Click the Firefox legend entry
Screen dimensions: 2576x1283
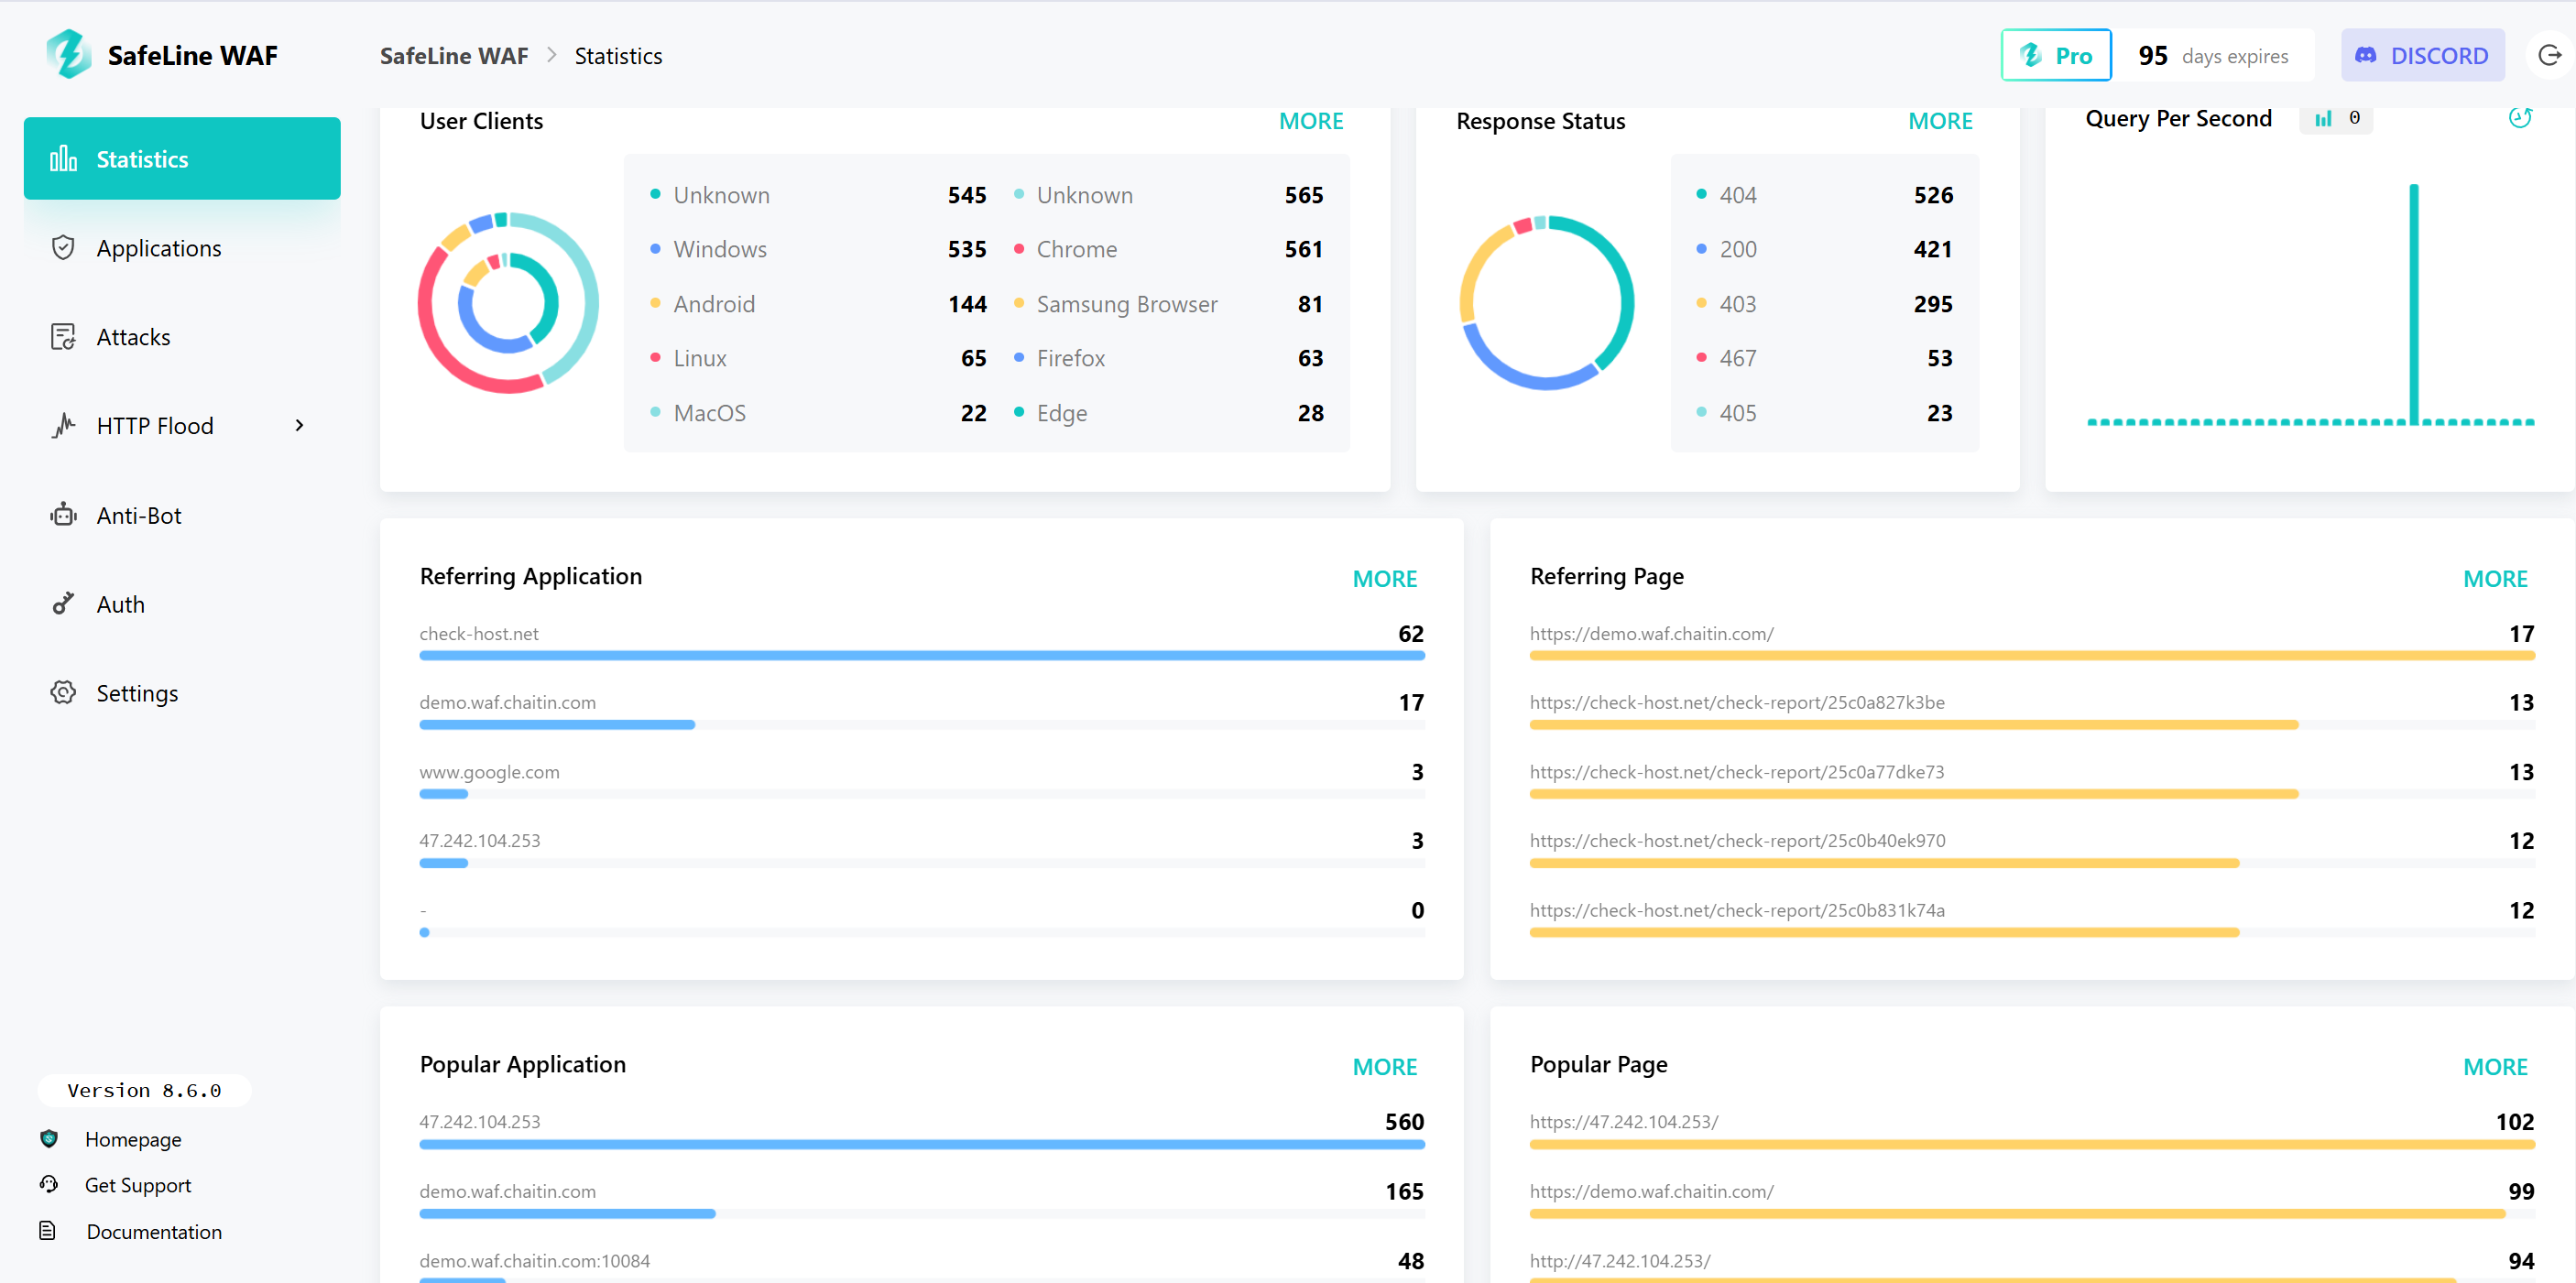pyautogui.click(x=1168, y=357)
